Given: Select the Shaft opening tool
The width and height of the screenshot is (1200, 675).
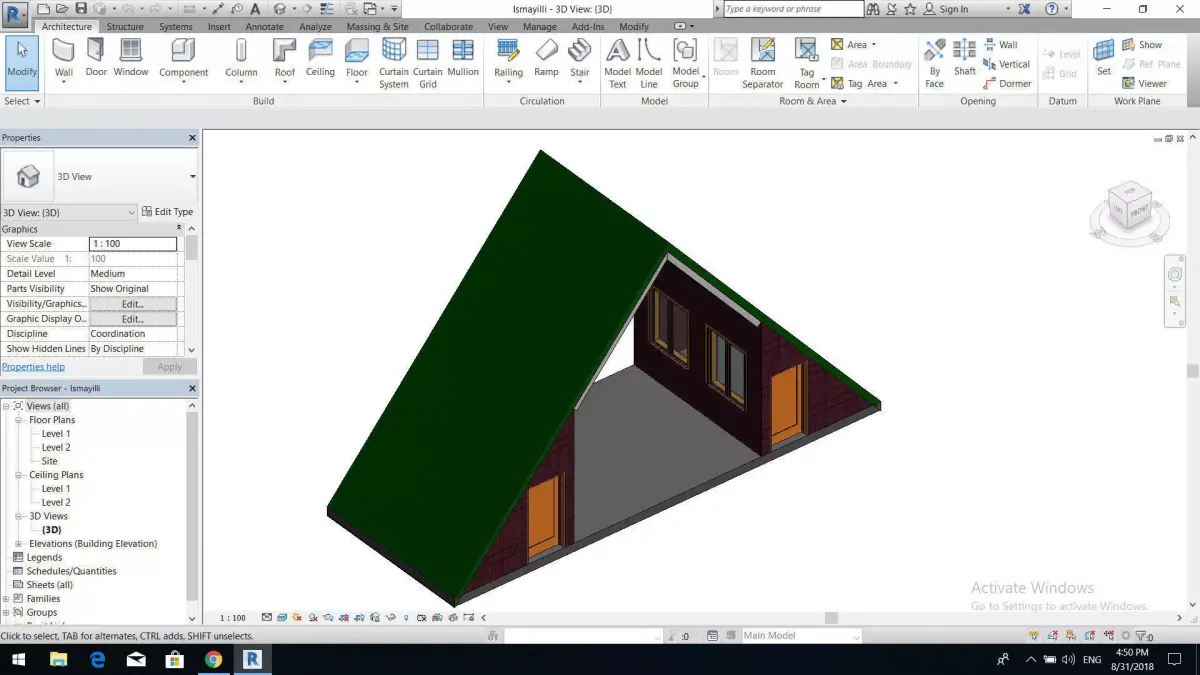Looking at the screenshot, I should pyautogui.click(x=965, y=58).
